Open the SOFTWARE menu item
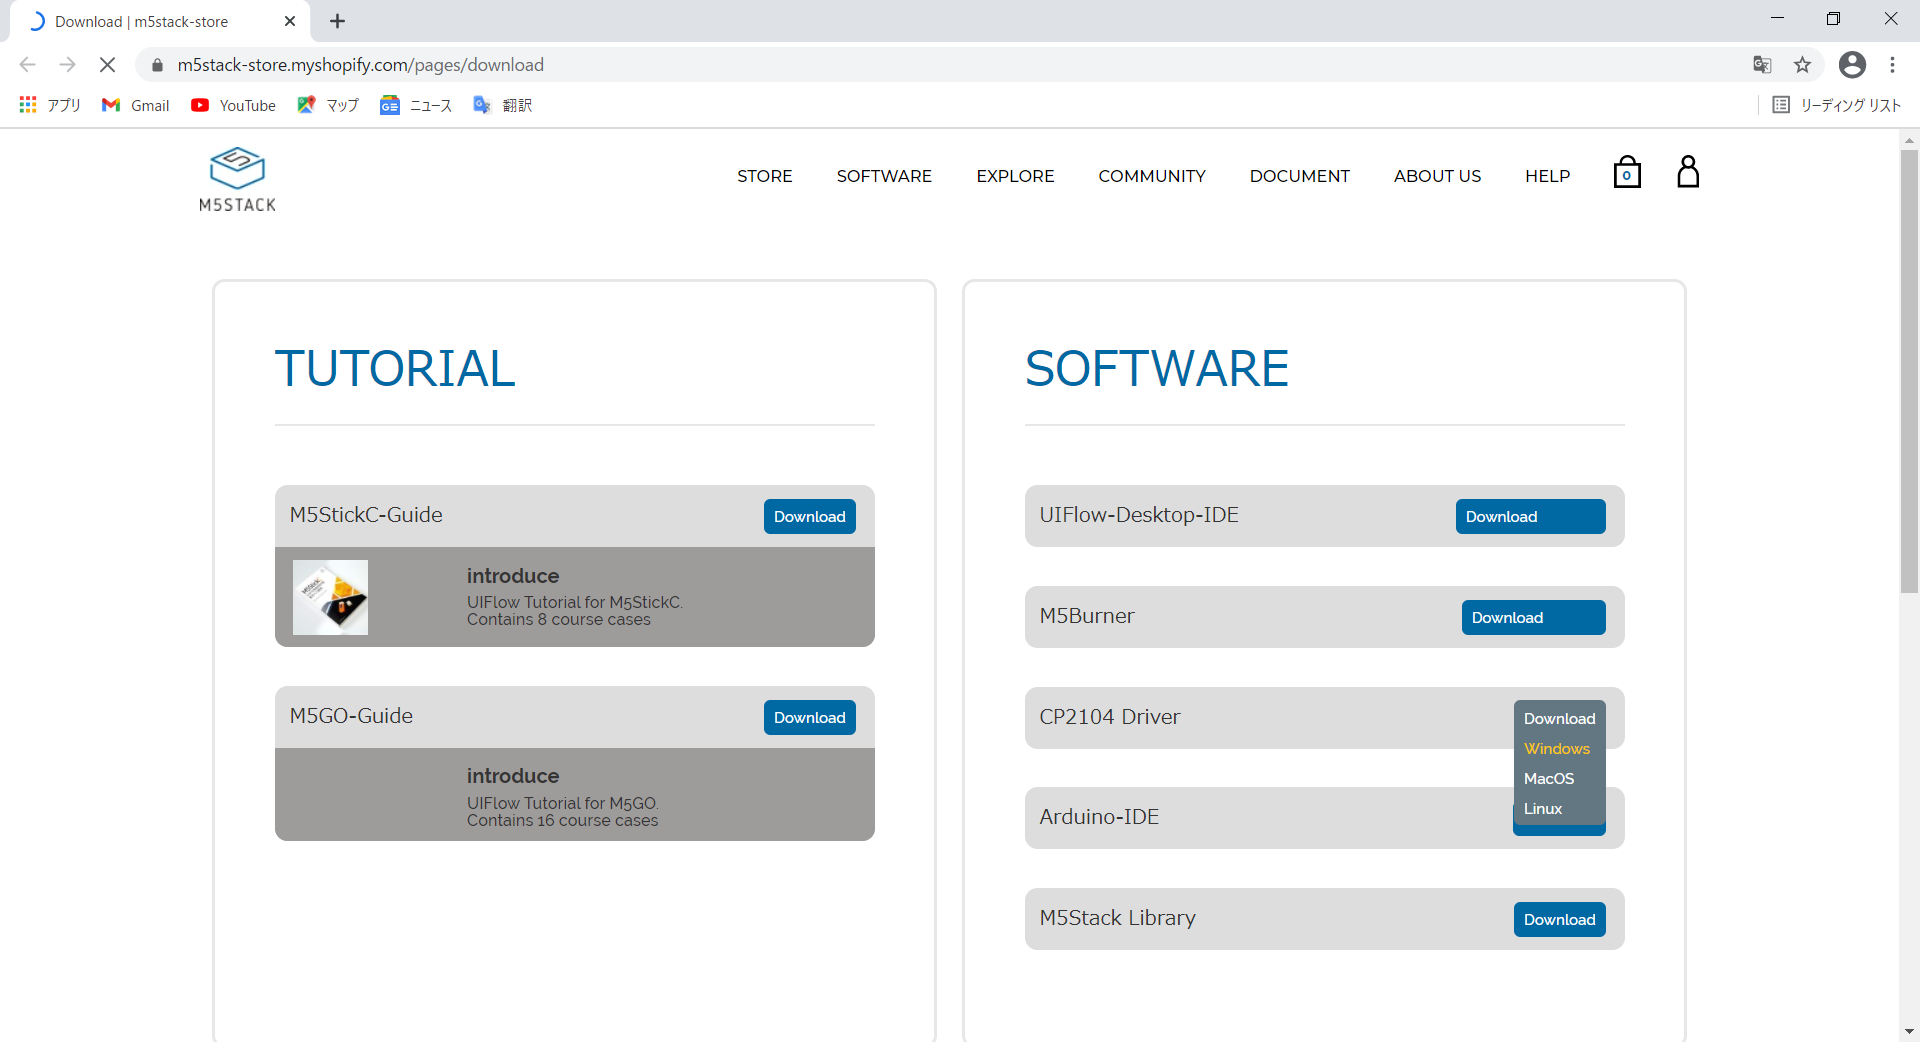1920x1042 pixels. click(884, 176)
